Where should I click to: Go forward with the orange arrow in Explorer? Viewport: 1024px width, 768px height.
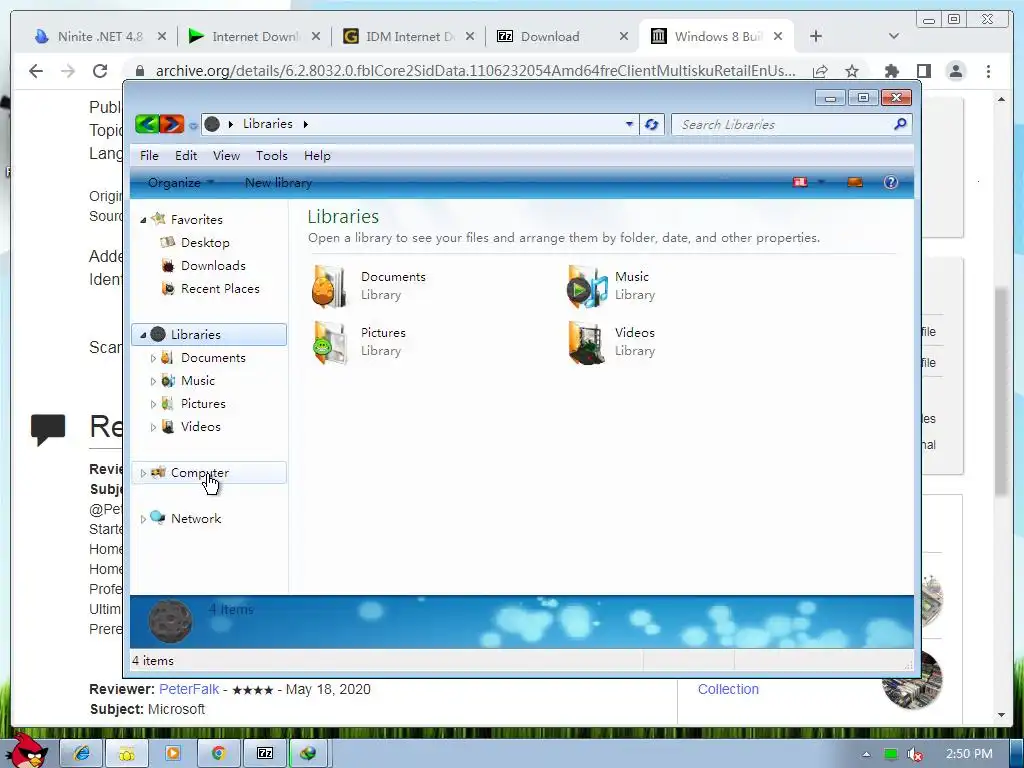pos(171,123)
